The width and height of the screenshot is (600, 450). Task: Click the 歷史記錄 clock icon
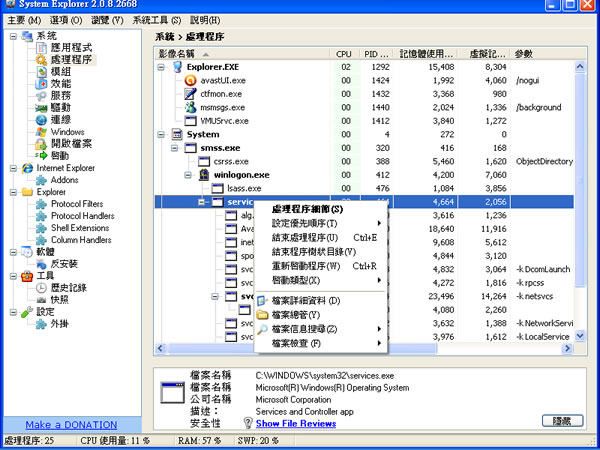tap(41, 288)
